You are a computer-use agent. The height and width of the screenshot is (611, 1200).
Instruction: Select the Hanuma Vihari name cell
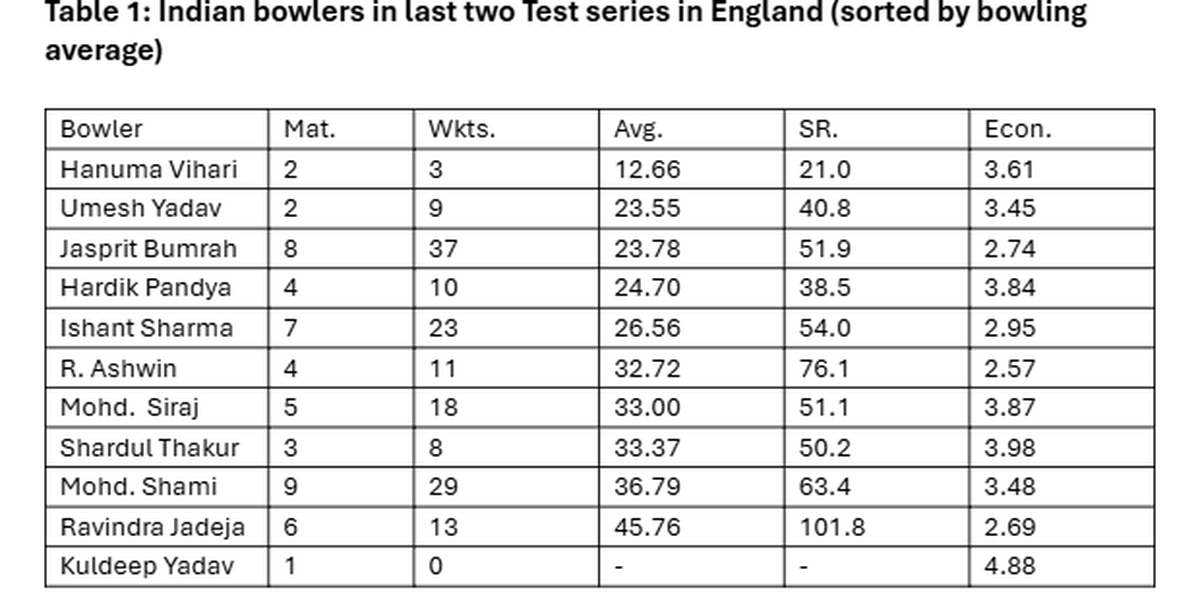(x=149, y=169)
